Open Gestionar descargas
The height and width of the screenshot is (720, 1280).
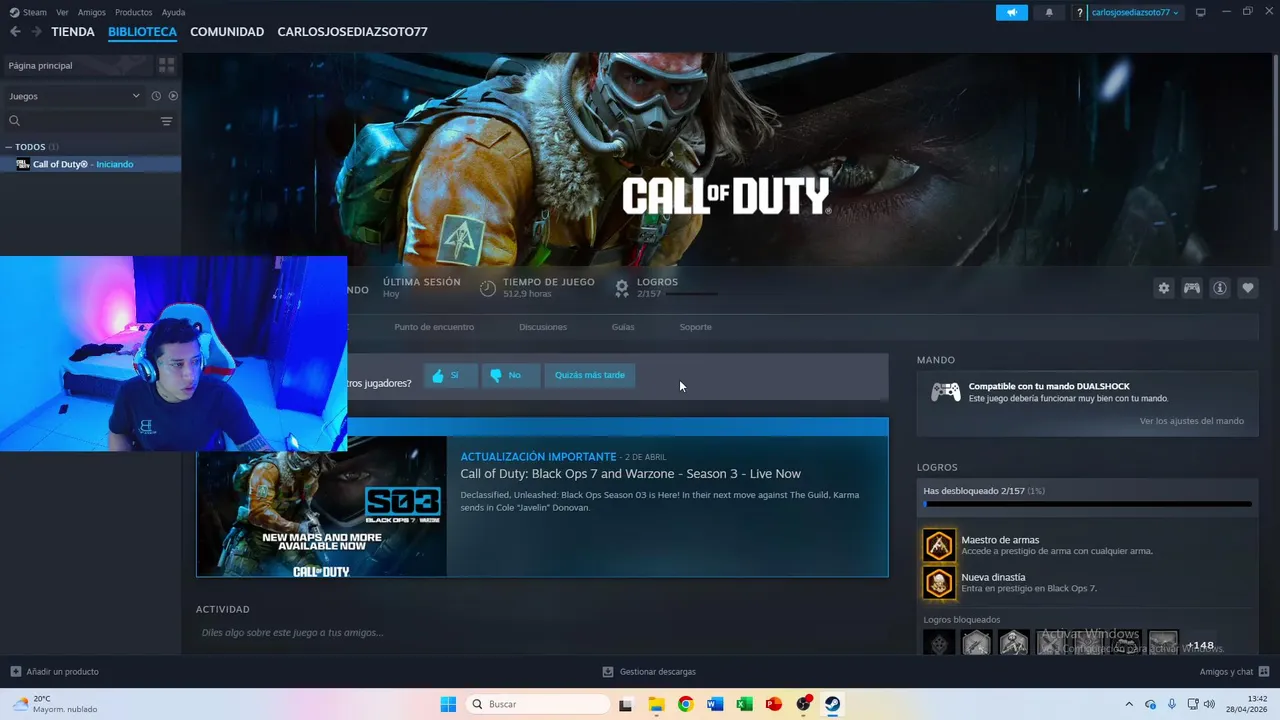pos(649,672)
